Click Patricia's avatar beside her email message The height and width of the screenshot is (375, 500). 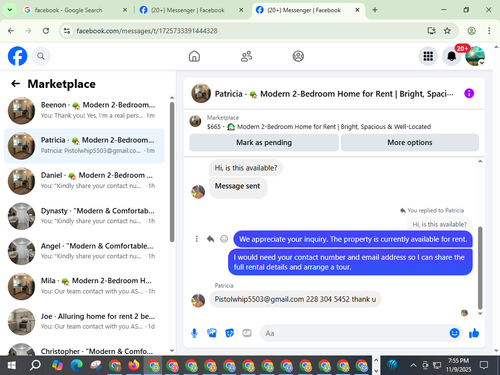[198, 300]
